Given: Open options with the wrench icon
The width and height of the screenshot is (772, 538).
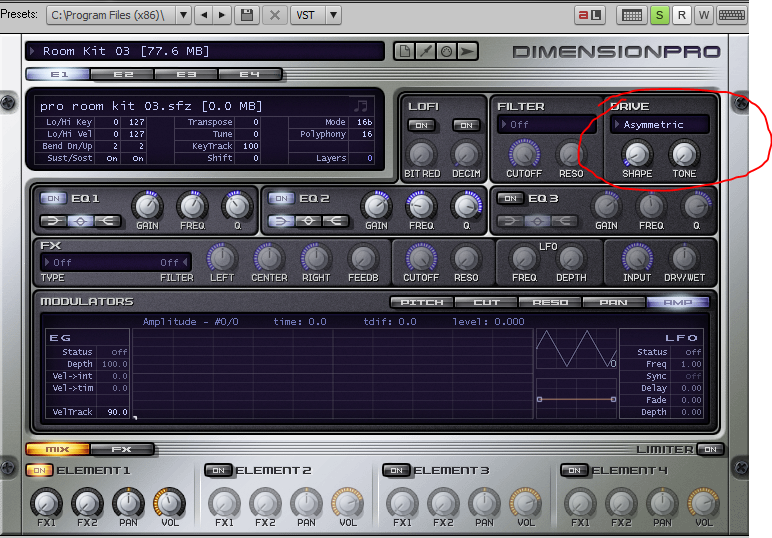Looking at the screenshot, I should tap(425, 51).
